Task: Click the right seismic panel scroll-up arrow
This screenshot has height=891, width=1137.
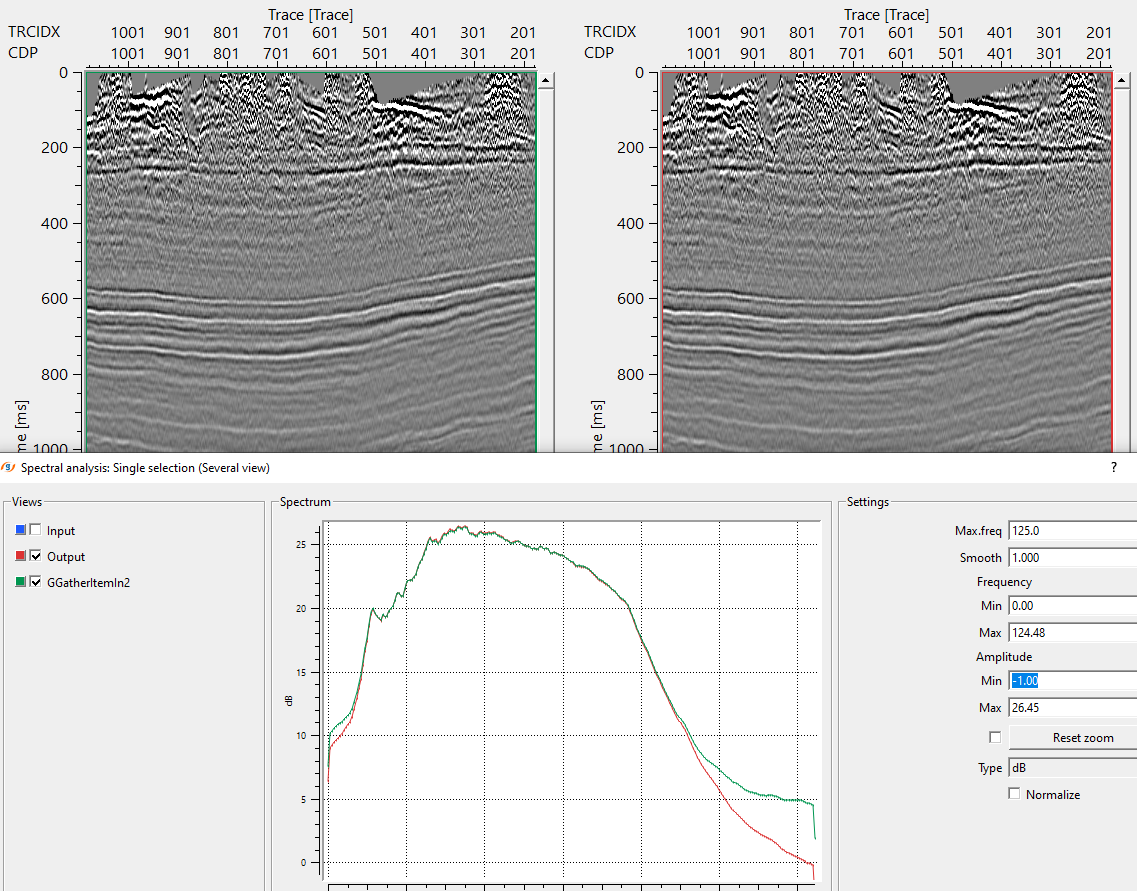Action: [x=1121, y=79]
